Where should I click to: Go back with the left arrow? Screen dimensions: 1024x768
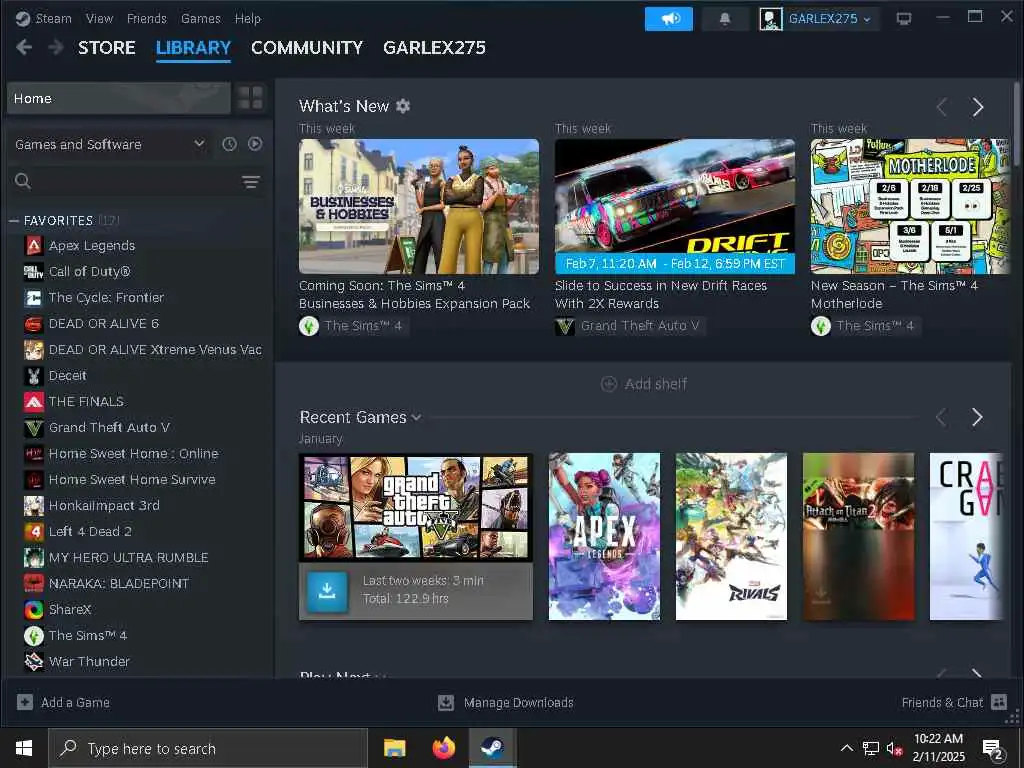[x=24, y=48]
